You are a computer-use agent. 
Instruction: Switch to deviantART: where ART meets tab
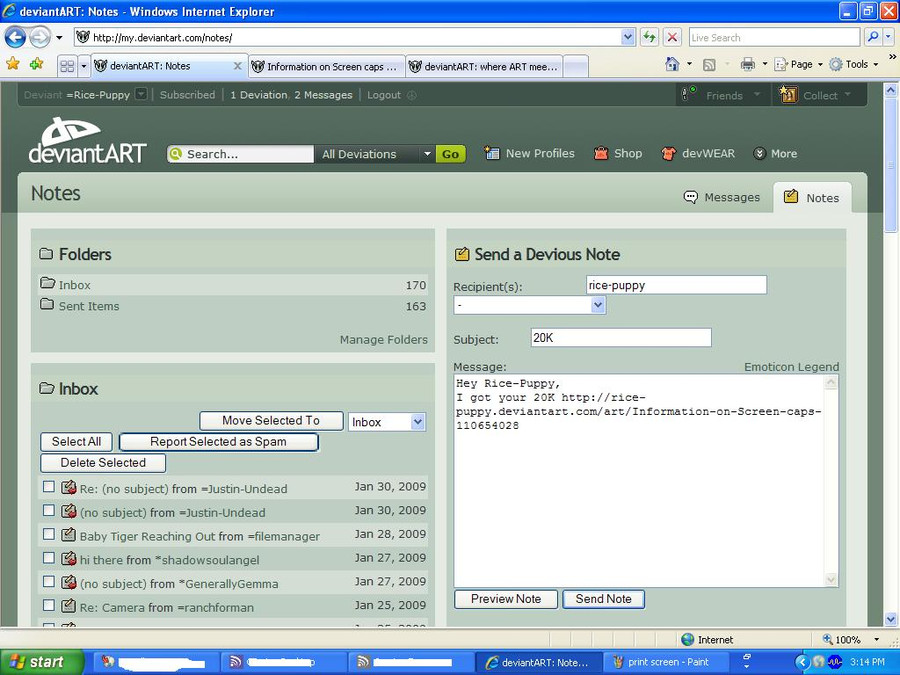pos(484,67)
